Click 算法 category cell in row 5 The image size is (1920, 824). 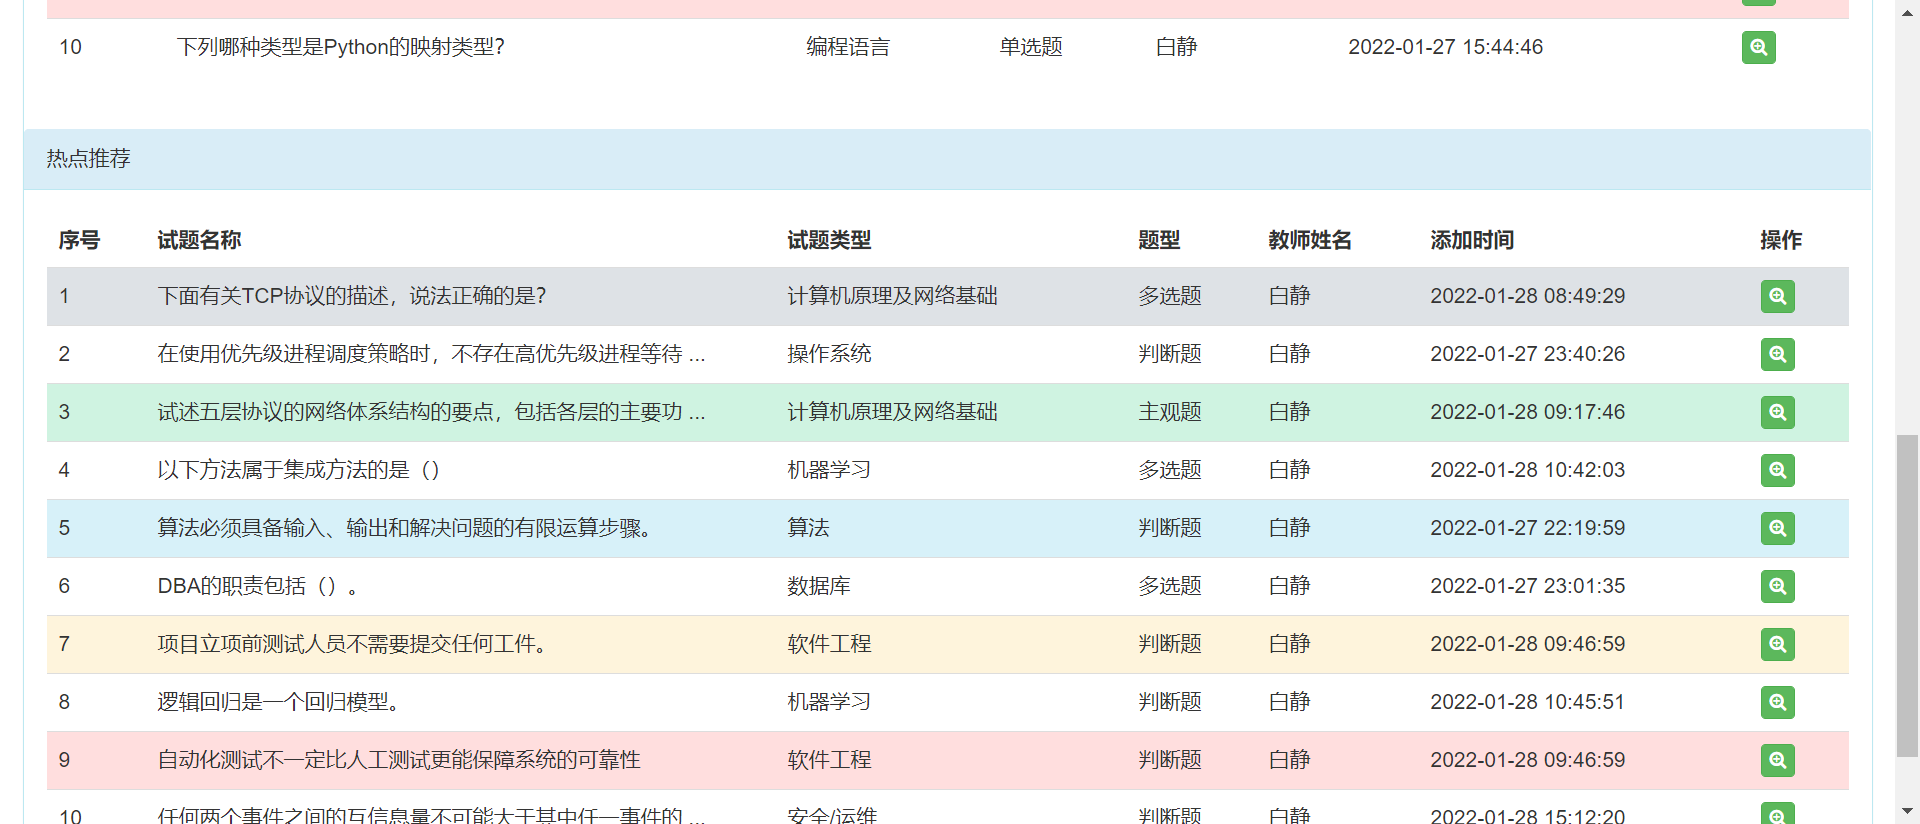click(808, 528)
